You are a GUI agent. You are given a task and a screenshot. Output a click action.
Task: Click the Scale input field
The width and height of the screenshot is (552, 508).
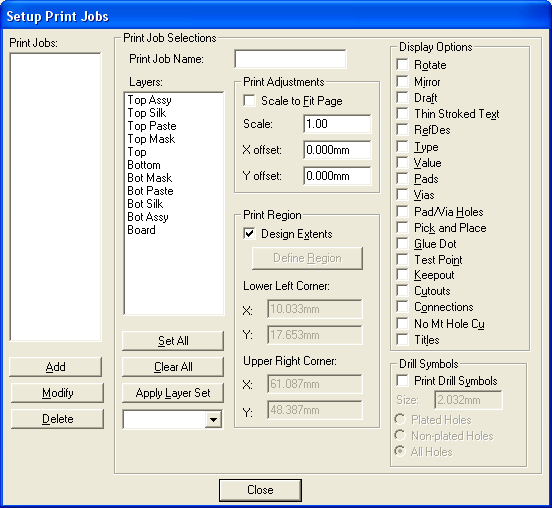click(337, 124)
